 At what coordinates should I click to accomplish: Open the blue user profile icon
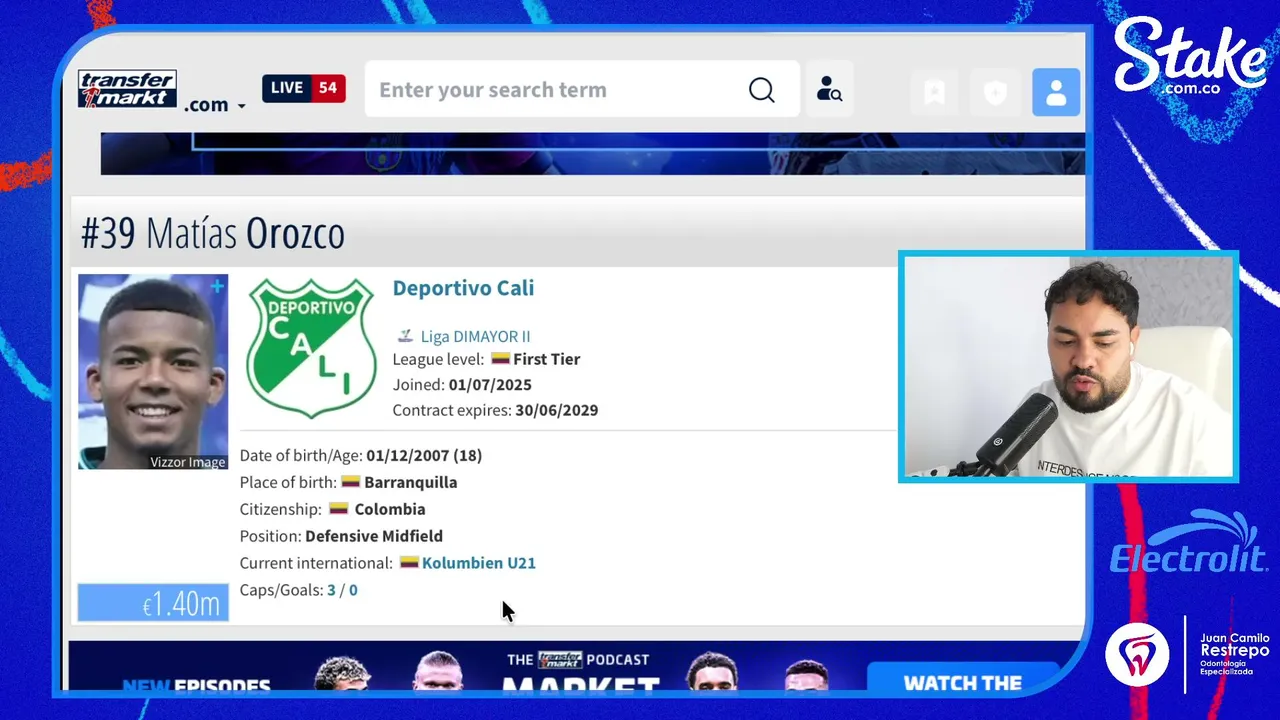[x=1056, y=92]
